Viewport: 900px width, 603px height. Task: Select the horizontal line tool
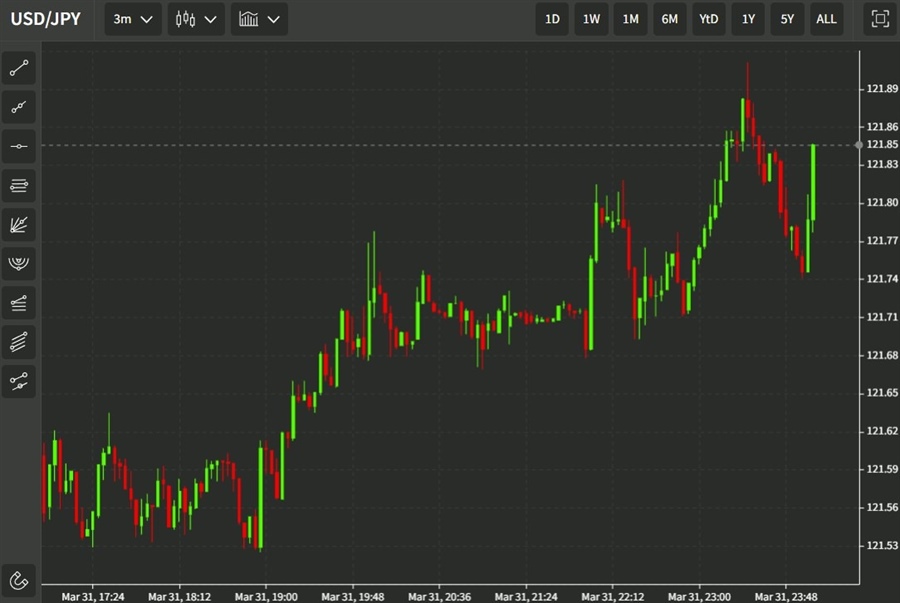(x=18, y=146)
